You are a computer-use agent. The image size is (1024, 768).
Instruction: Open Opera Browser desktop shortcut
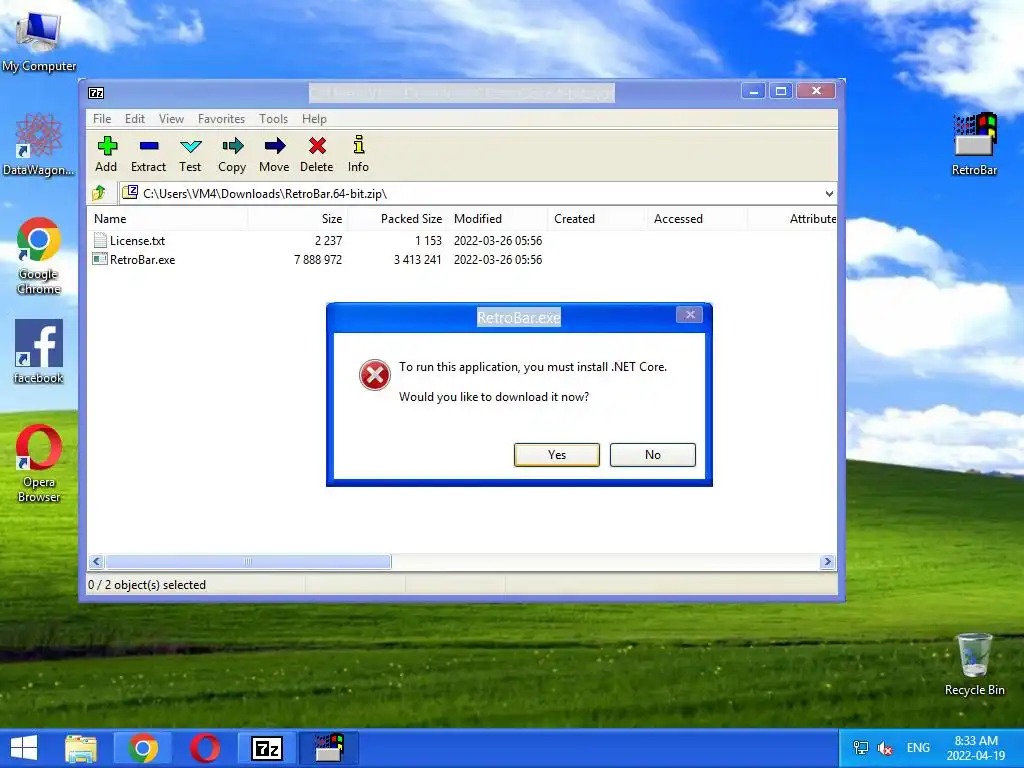[x=39, y=464]
